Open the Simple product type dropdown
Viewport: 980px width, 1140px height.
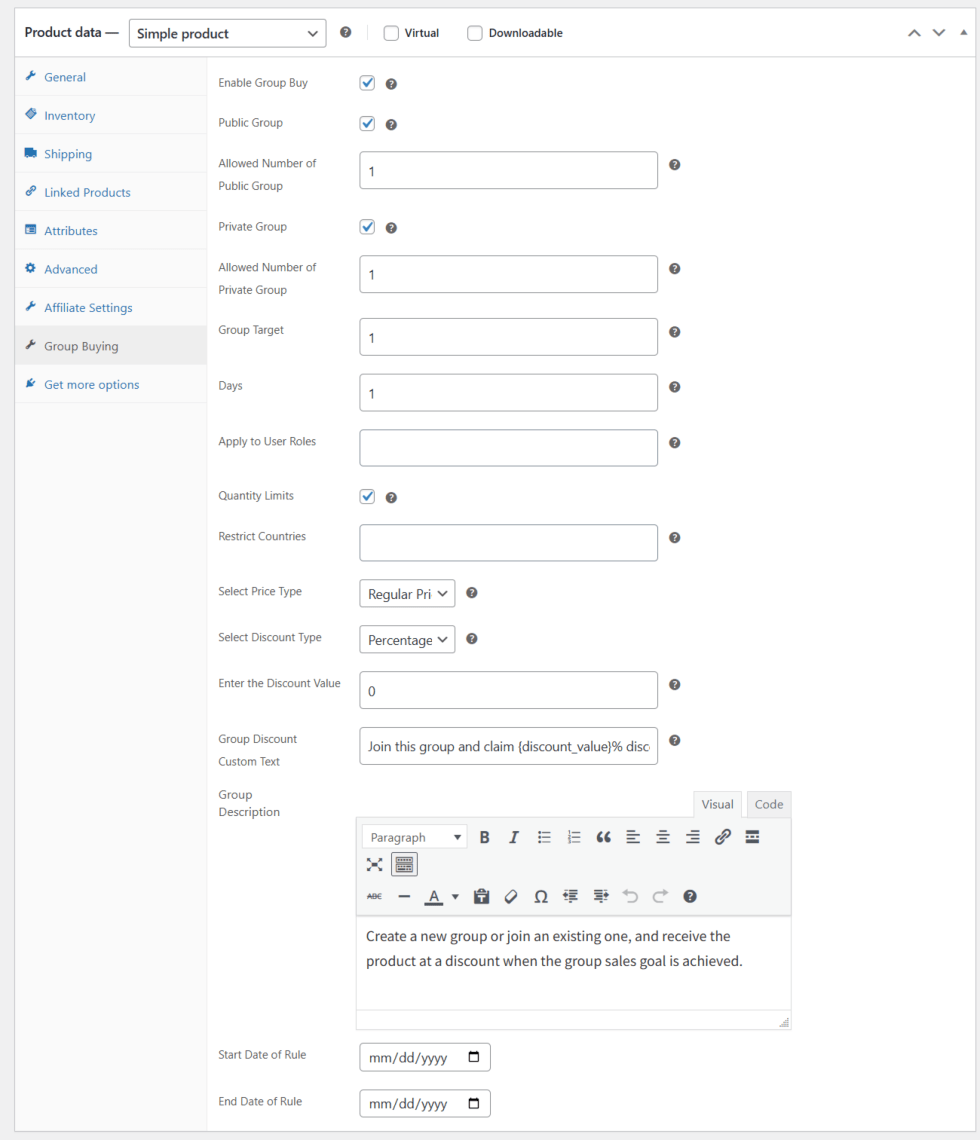(227, 33)
